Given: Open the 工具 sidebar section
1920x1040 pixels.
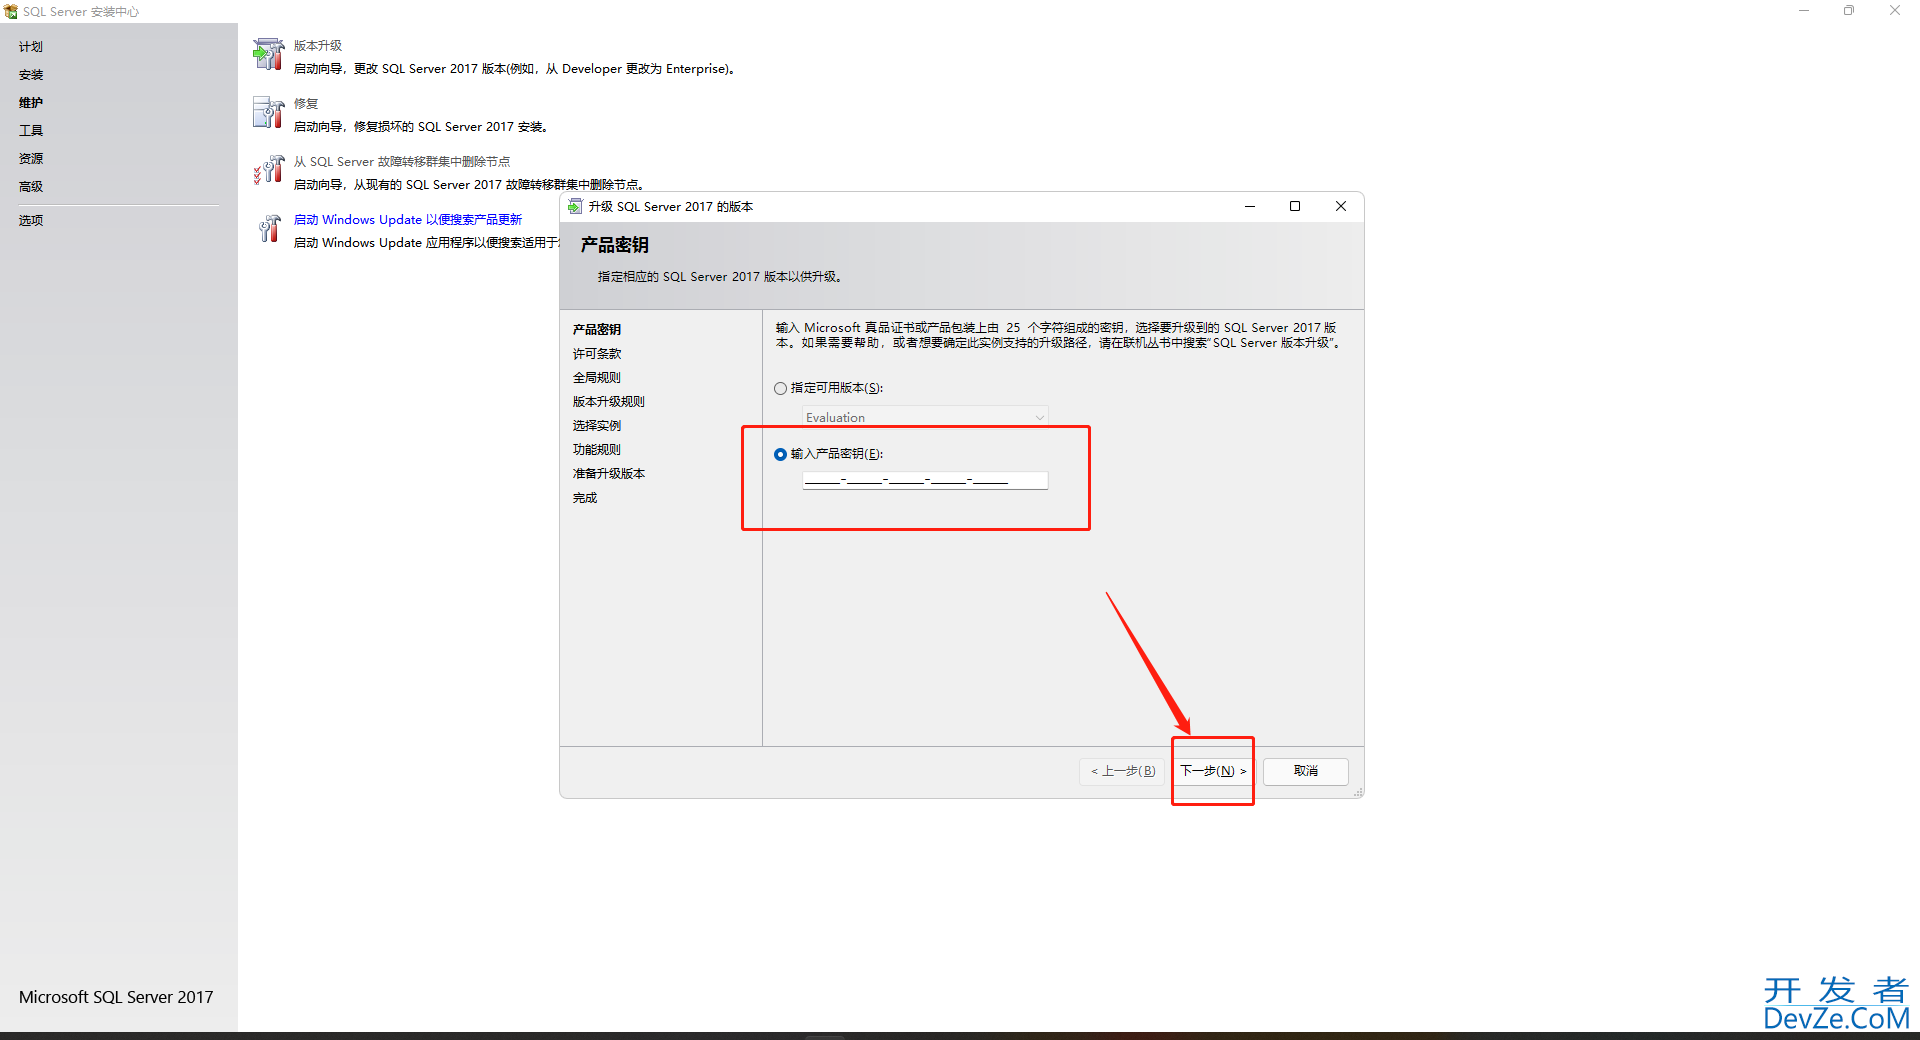Looking at the screenshot, I should (x=31, y=131).
